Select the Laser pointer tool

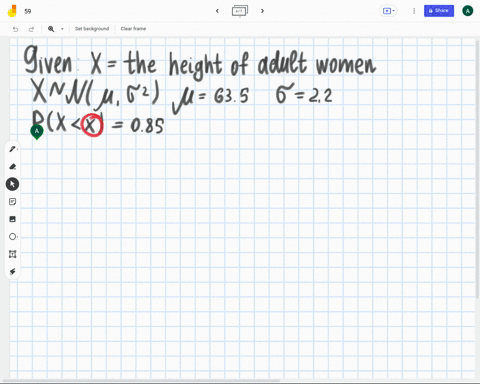(x=13, y=272)
